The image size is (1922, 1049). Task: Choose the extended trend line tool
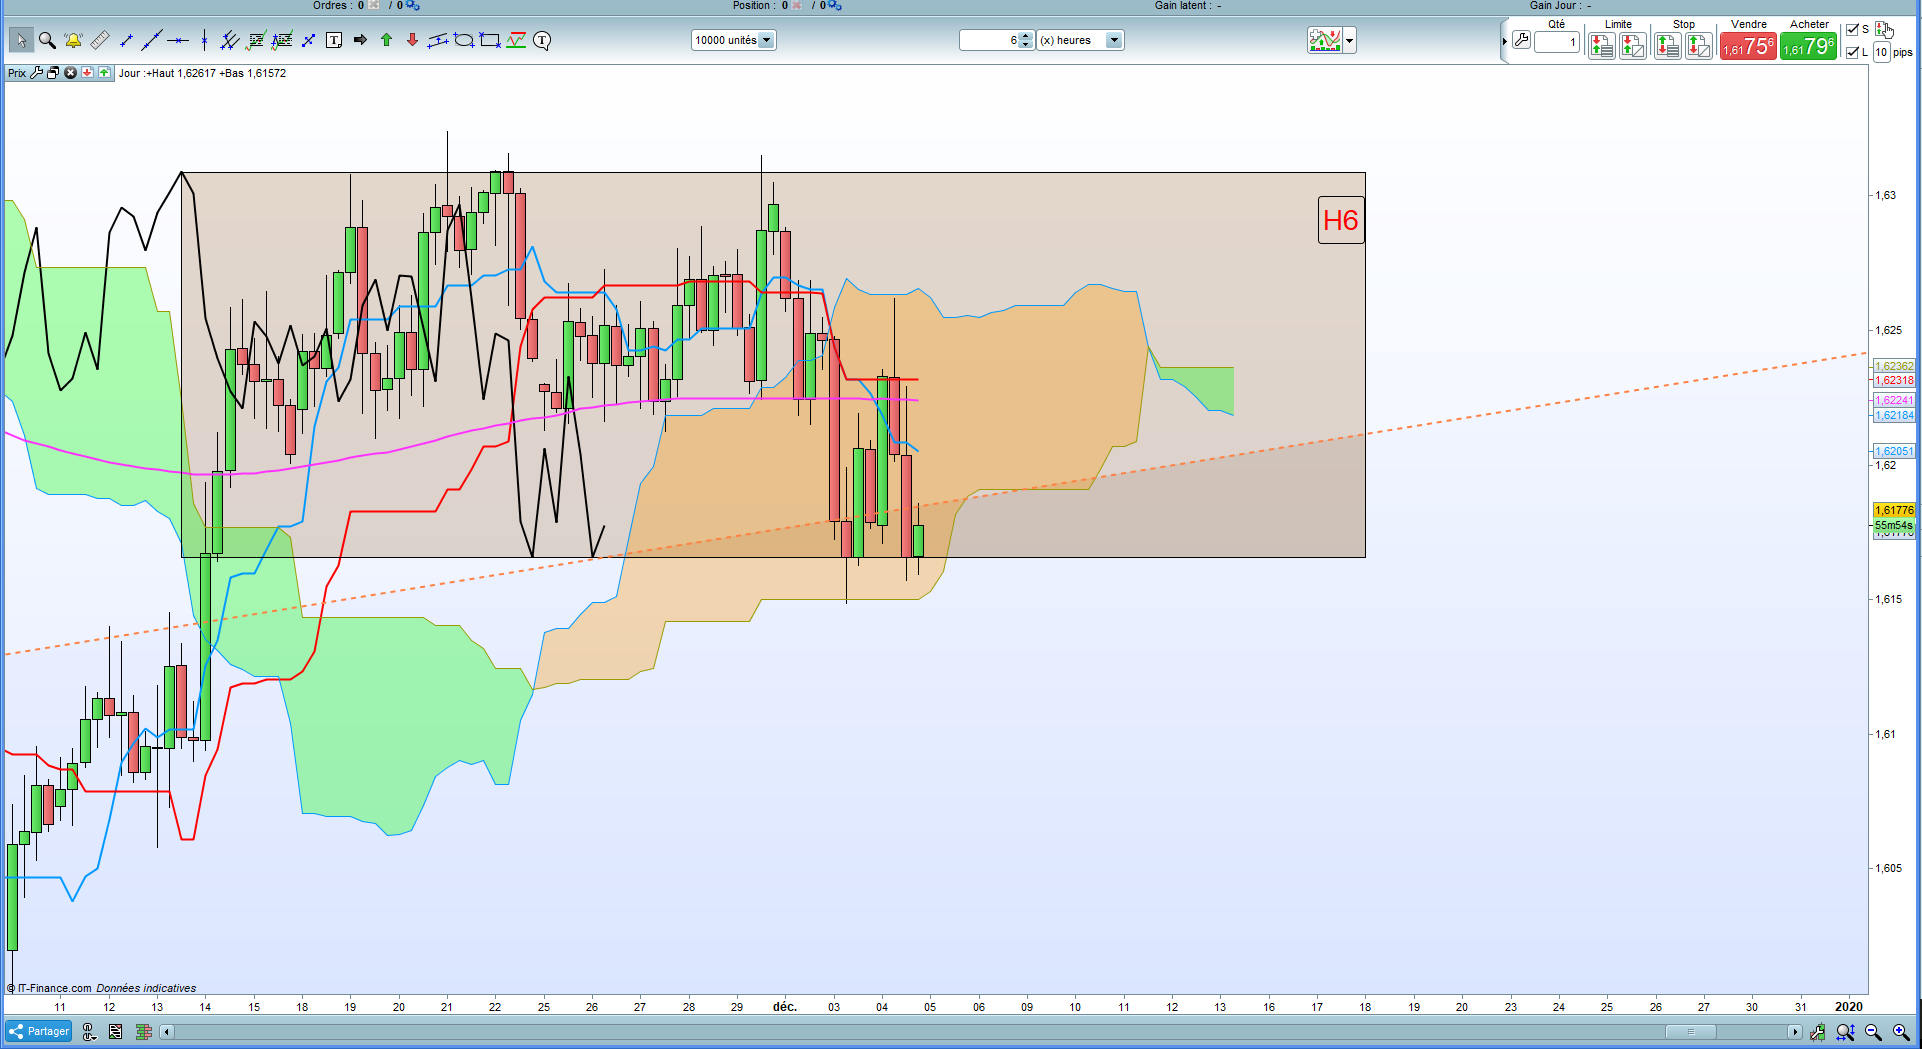pos(152,40)
